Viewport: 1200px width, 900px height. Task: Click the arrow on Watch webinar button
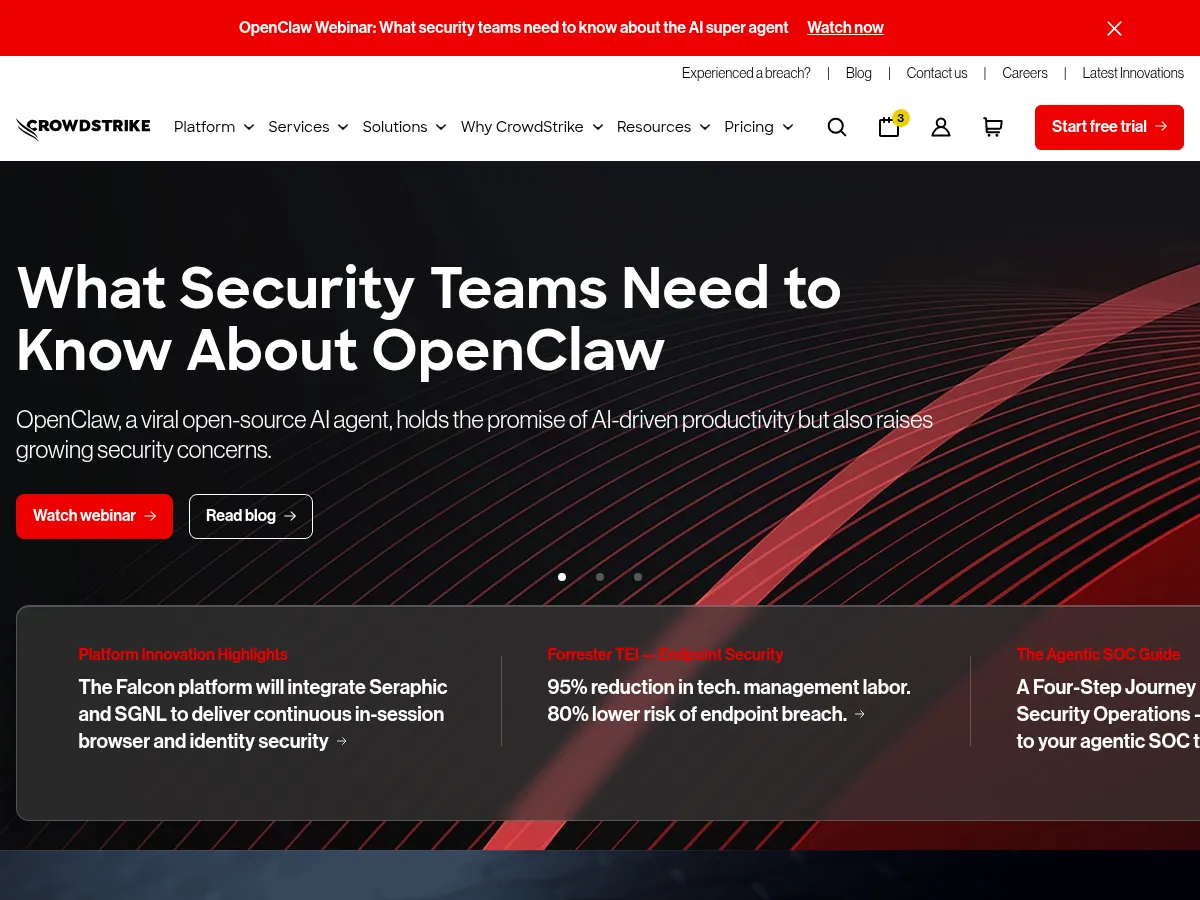[x=149, y=516]
